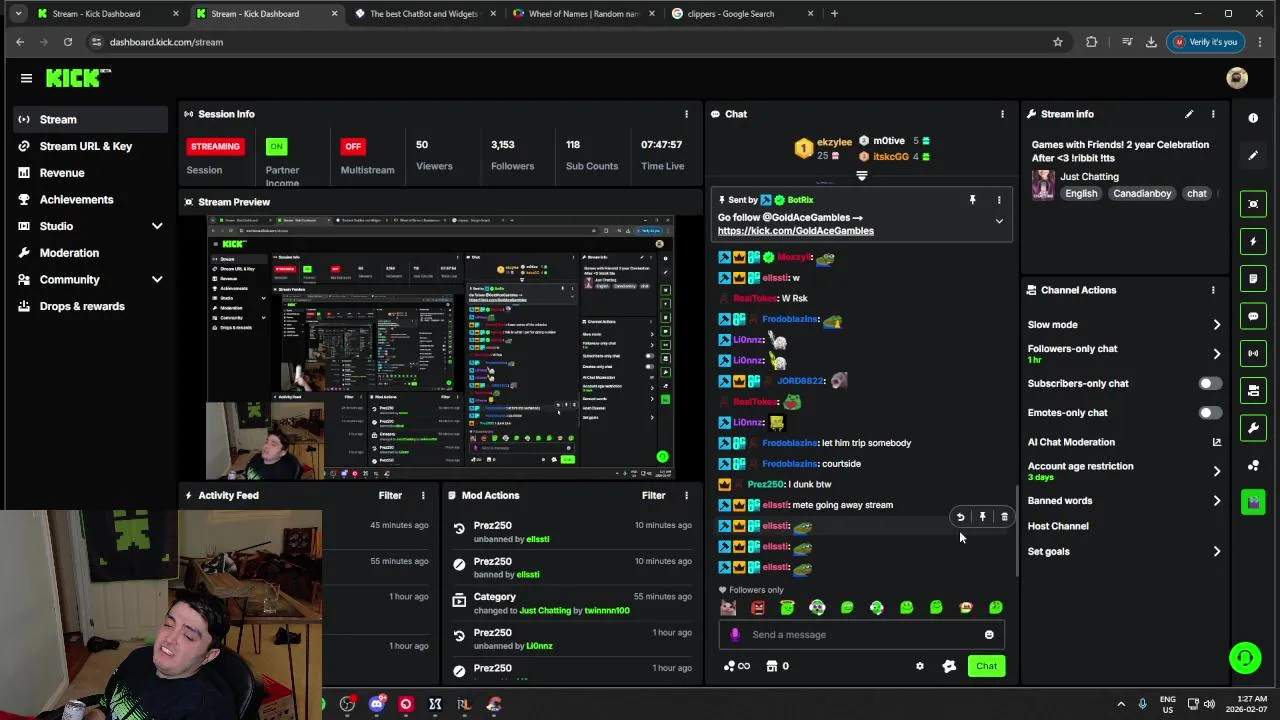Click the user avatar in top right

(x=1237, y=78)
